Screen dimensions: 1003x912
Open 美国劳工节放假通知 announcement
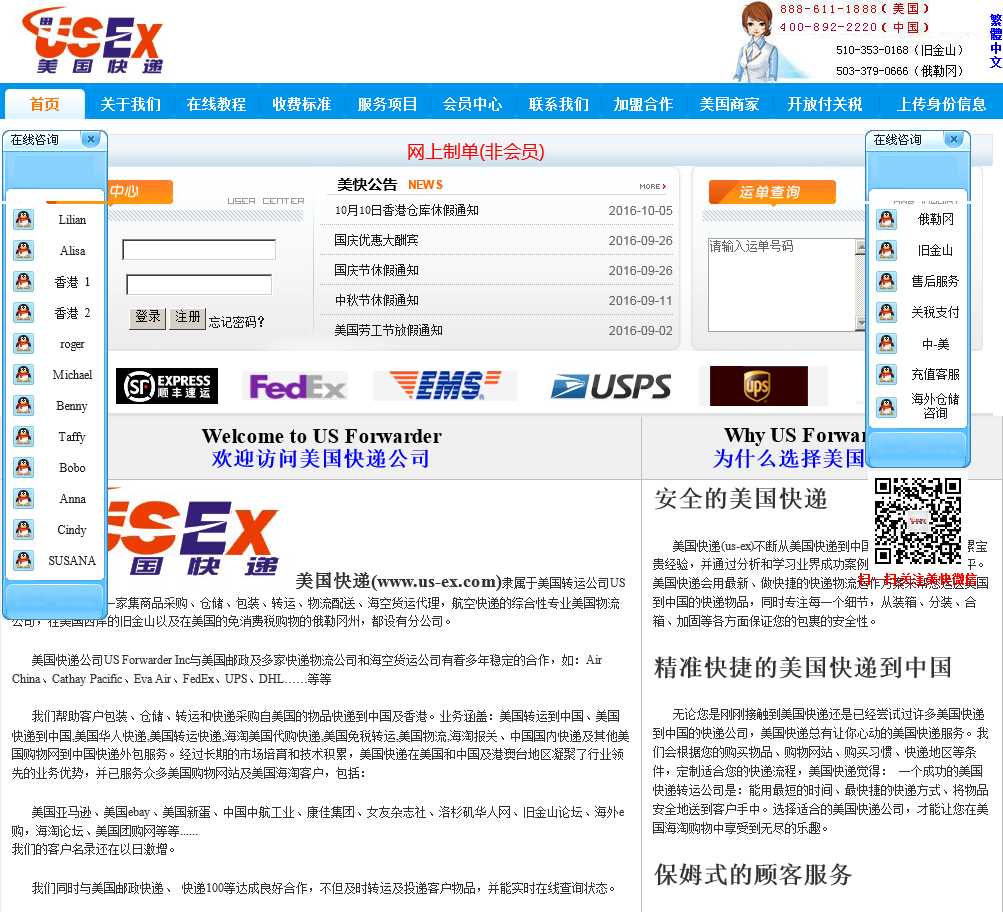click(388, 331)
